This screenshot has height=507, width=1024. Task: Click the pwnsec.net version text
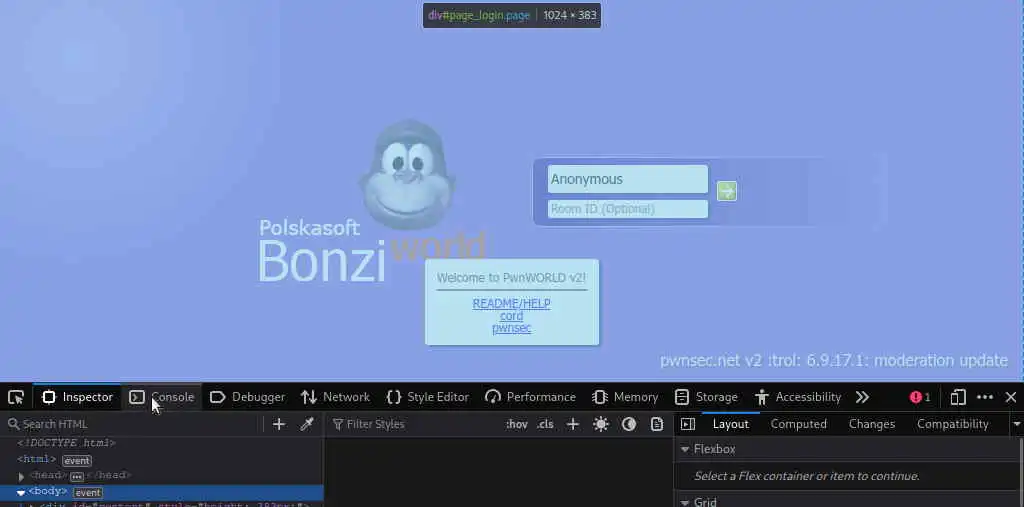click(x=834, y=361)
